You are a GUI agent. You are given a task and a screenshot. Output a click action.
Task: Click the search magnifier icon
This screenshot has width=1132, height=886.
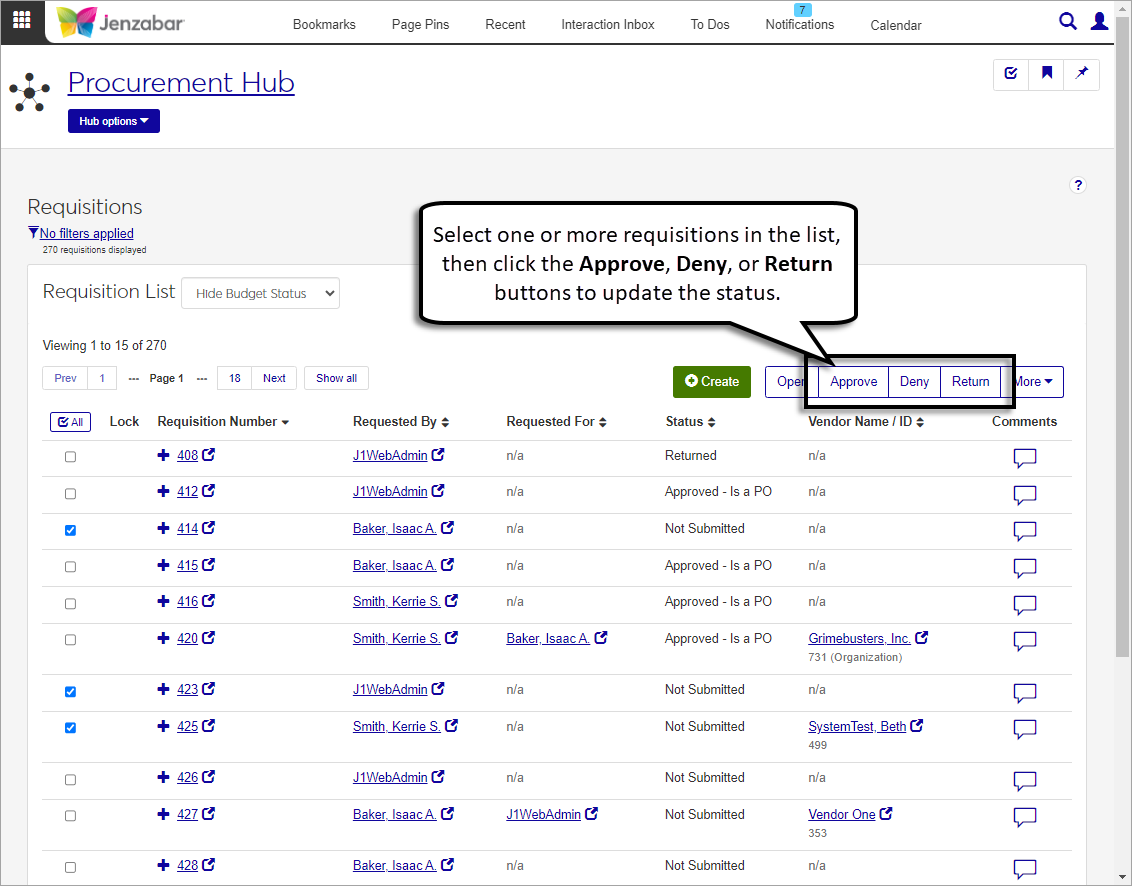(1068, 21)
